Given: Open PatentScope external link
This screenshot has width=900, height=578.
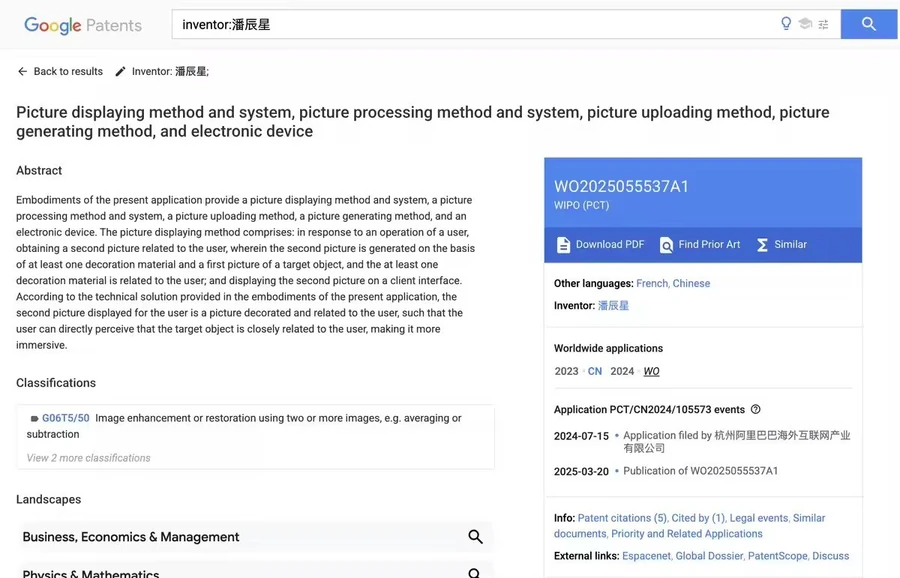Looking at the screenshot, I should click(777, 556).
